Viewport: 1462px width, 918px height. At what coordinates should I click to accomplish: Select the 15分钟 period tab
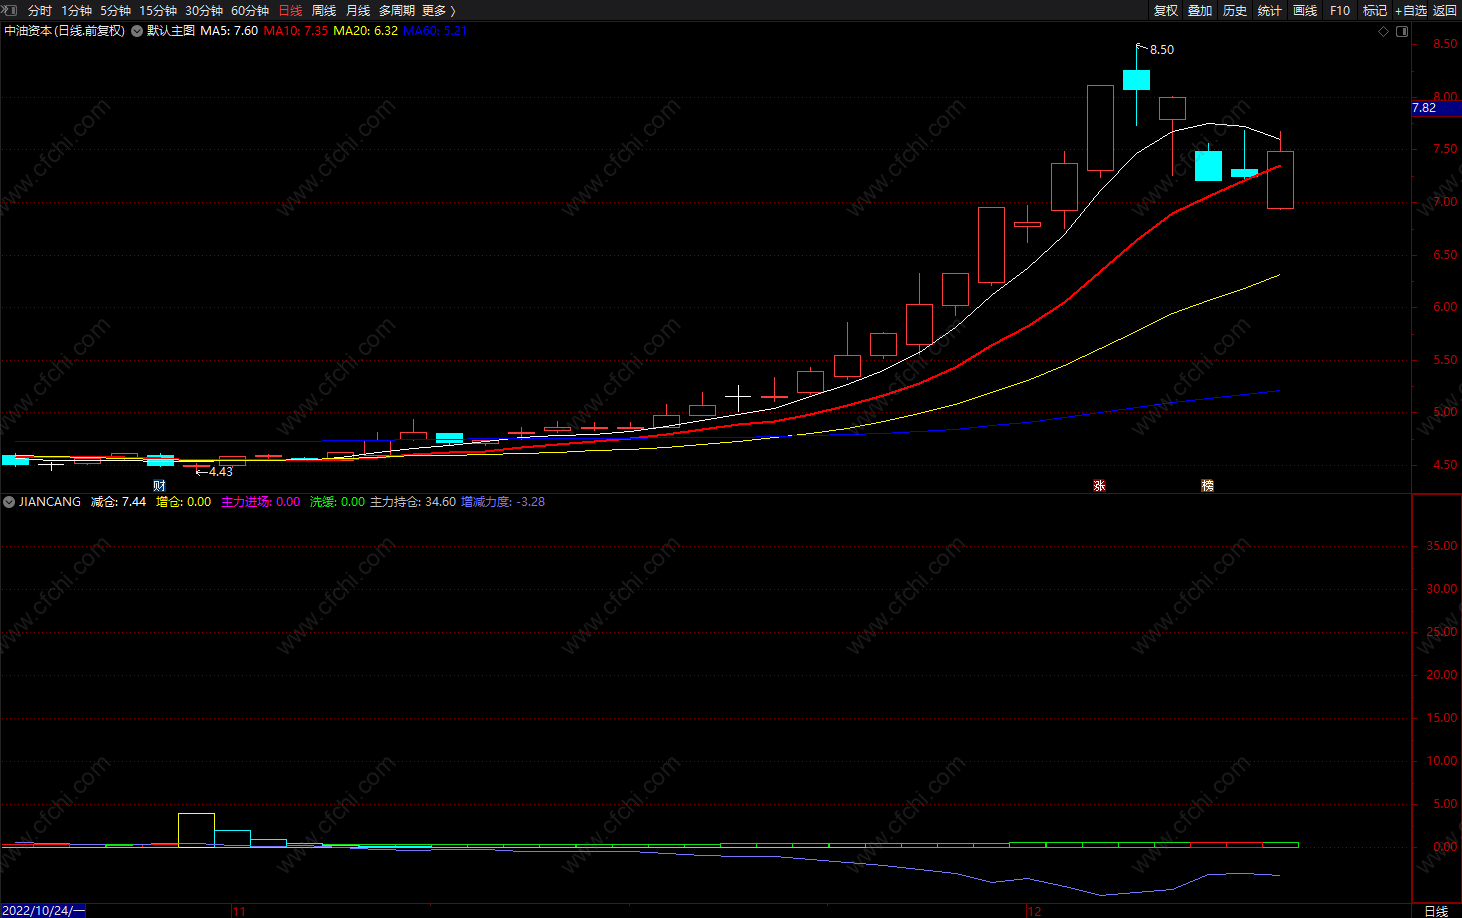158,10
